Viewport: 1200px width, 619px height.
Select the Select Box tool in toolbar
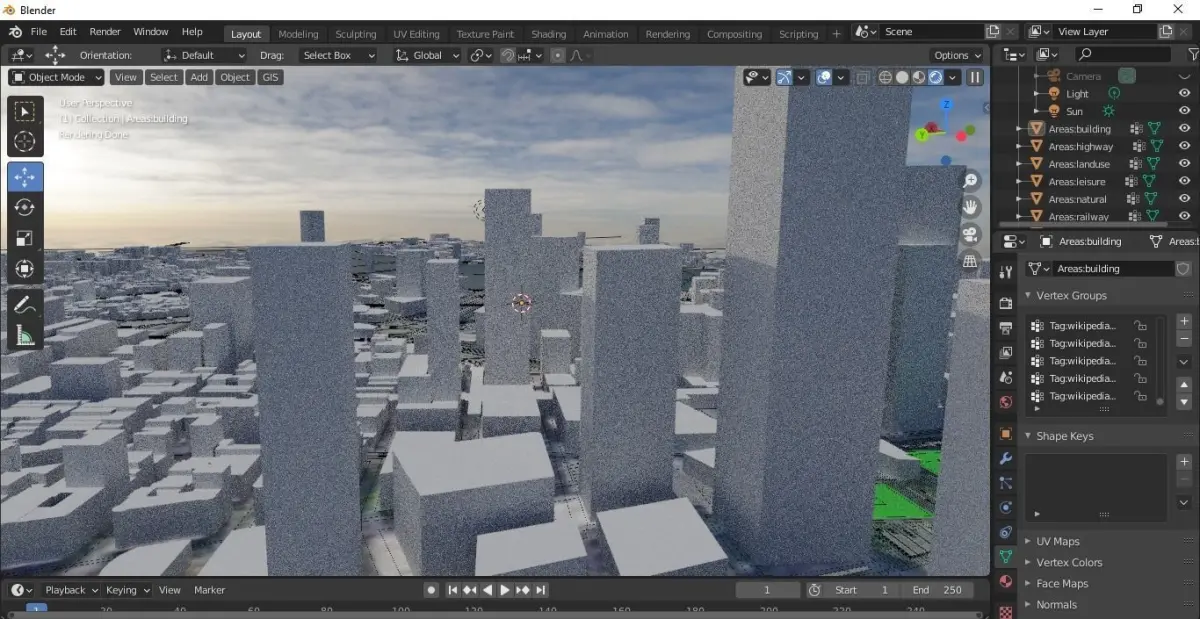point(25,112)
